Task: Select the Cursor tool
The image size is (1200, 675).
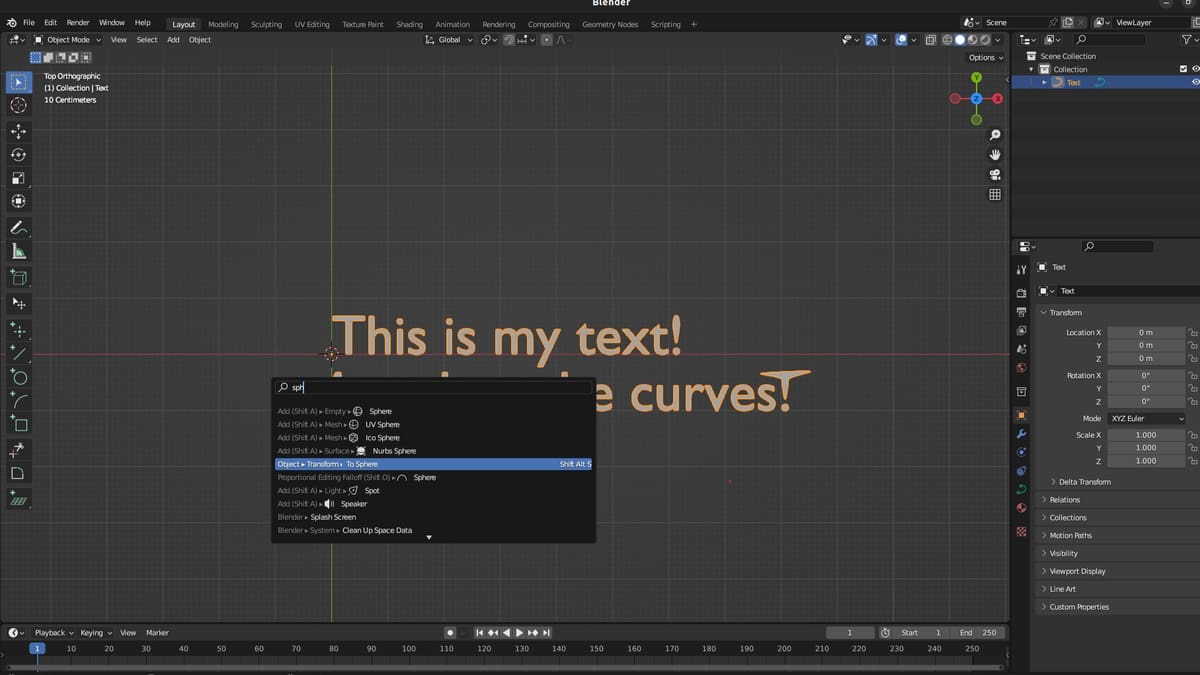Action: coord(19,105)
